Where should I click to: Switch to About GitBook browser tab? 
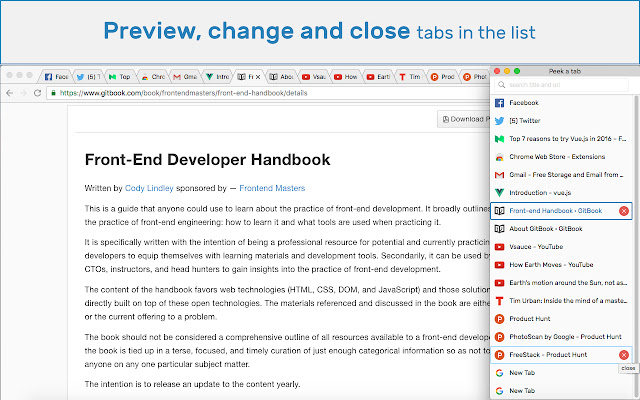[281, 77]
